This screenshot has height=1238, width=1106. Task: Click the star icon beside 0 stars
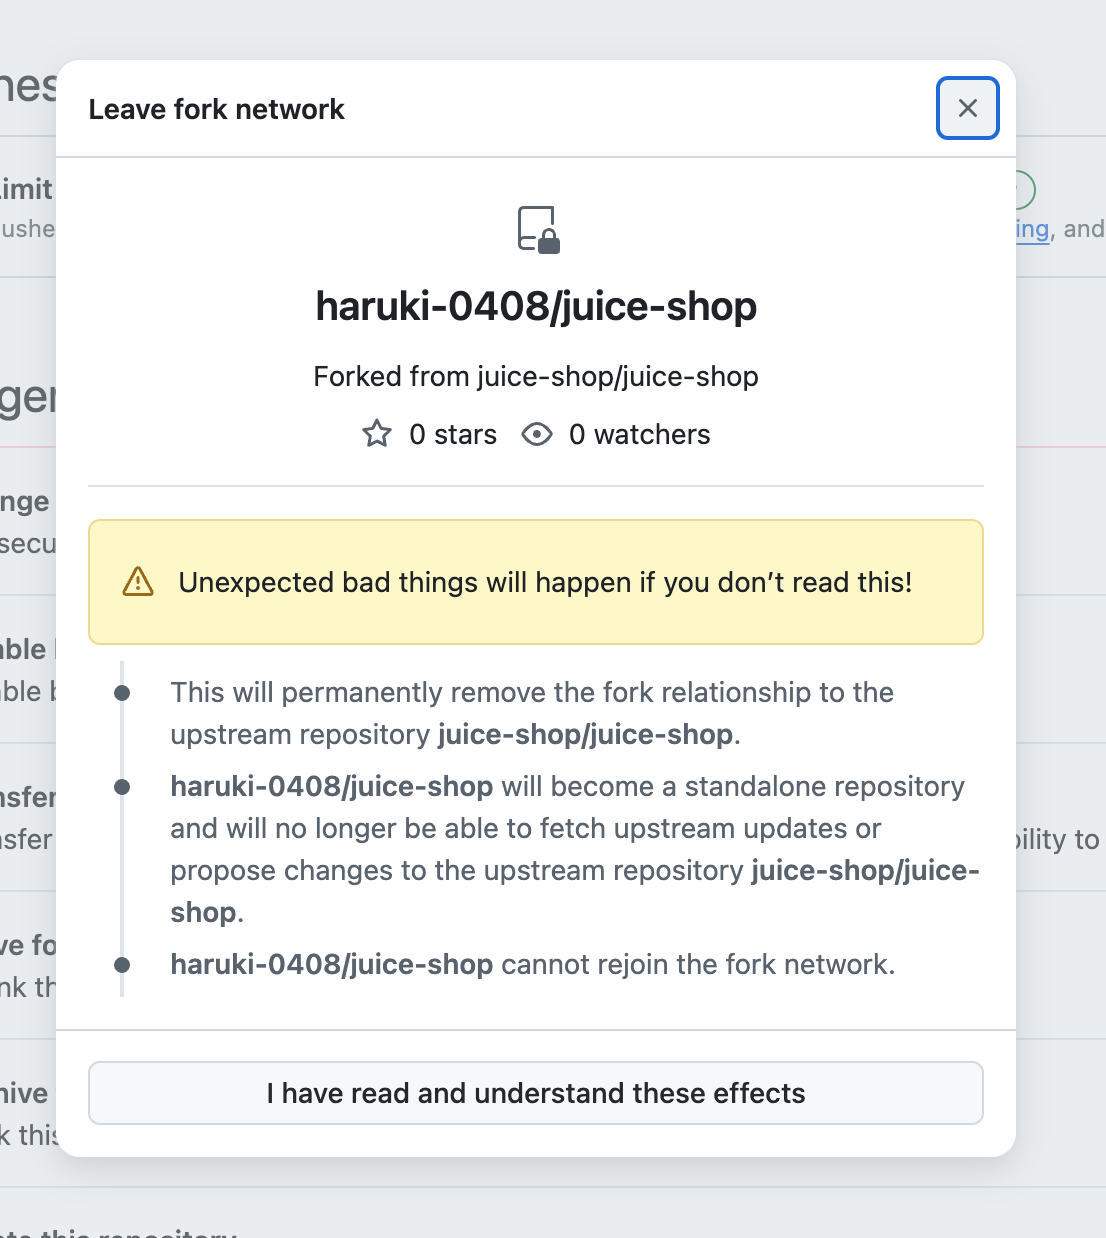(377, 434)
